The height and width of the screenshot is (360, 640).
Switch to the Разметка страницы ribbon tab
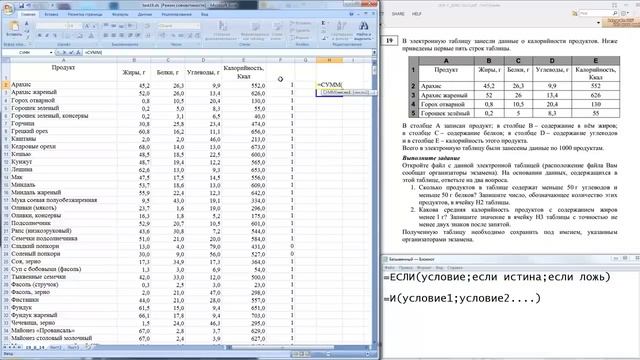click(84, 14)
